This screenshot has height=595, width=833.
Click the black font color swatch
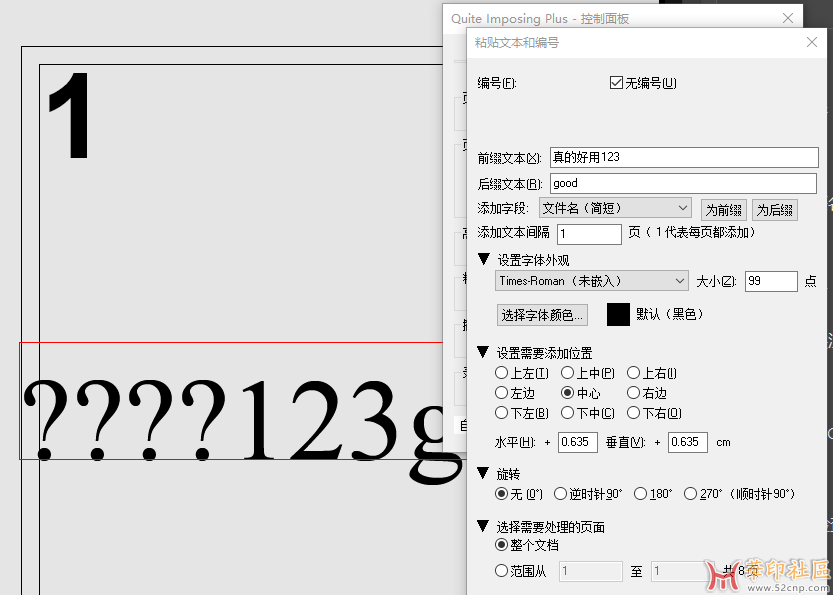pyautogui.click(x=618, y=314)
